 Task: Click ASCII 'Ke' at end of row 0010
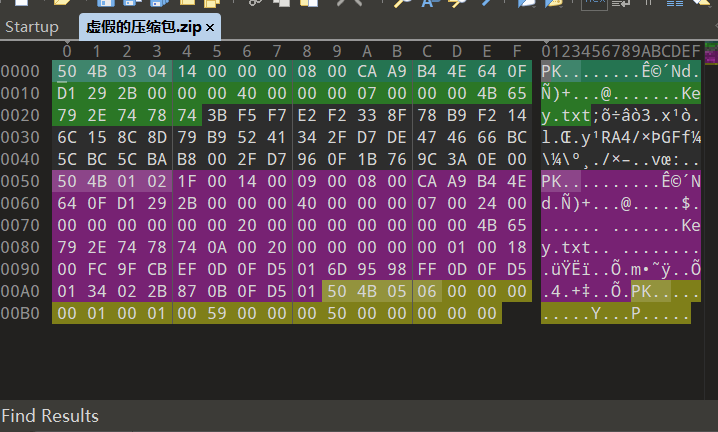691,93
